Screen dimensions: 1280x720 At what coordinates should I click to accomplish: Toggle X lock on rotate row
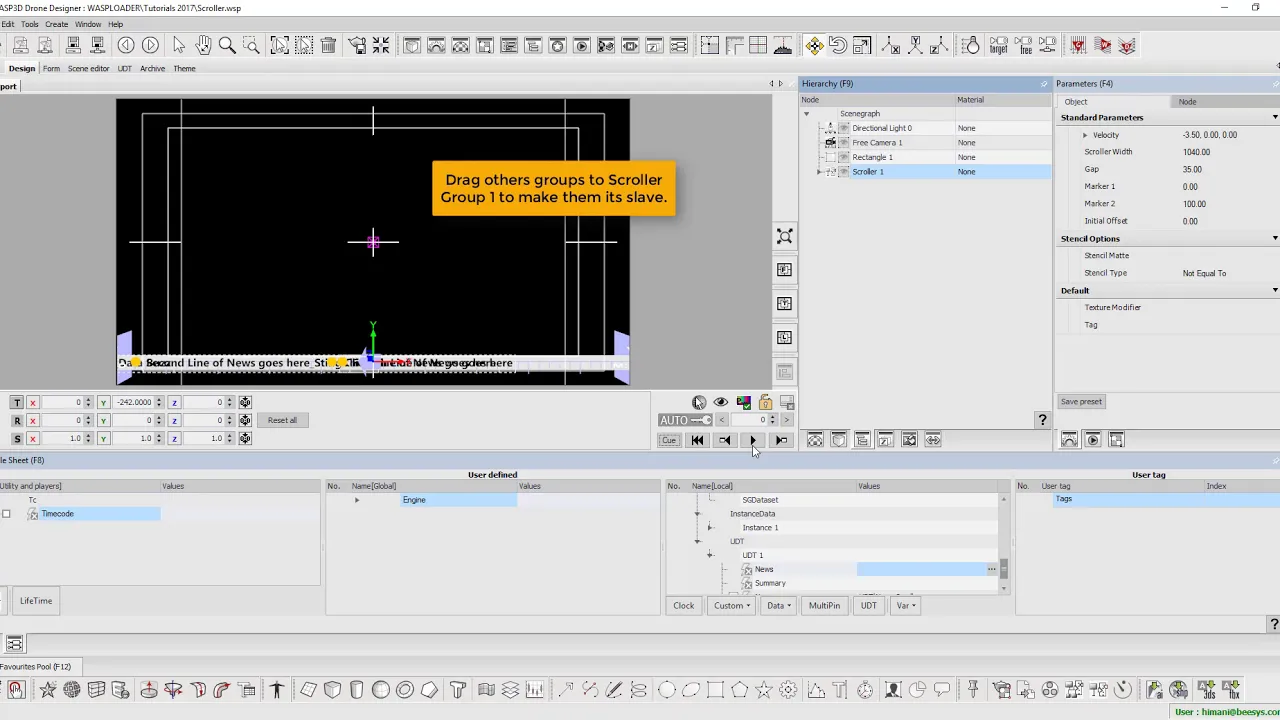pyautogui.click(x=33, y=420)
